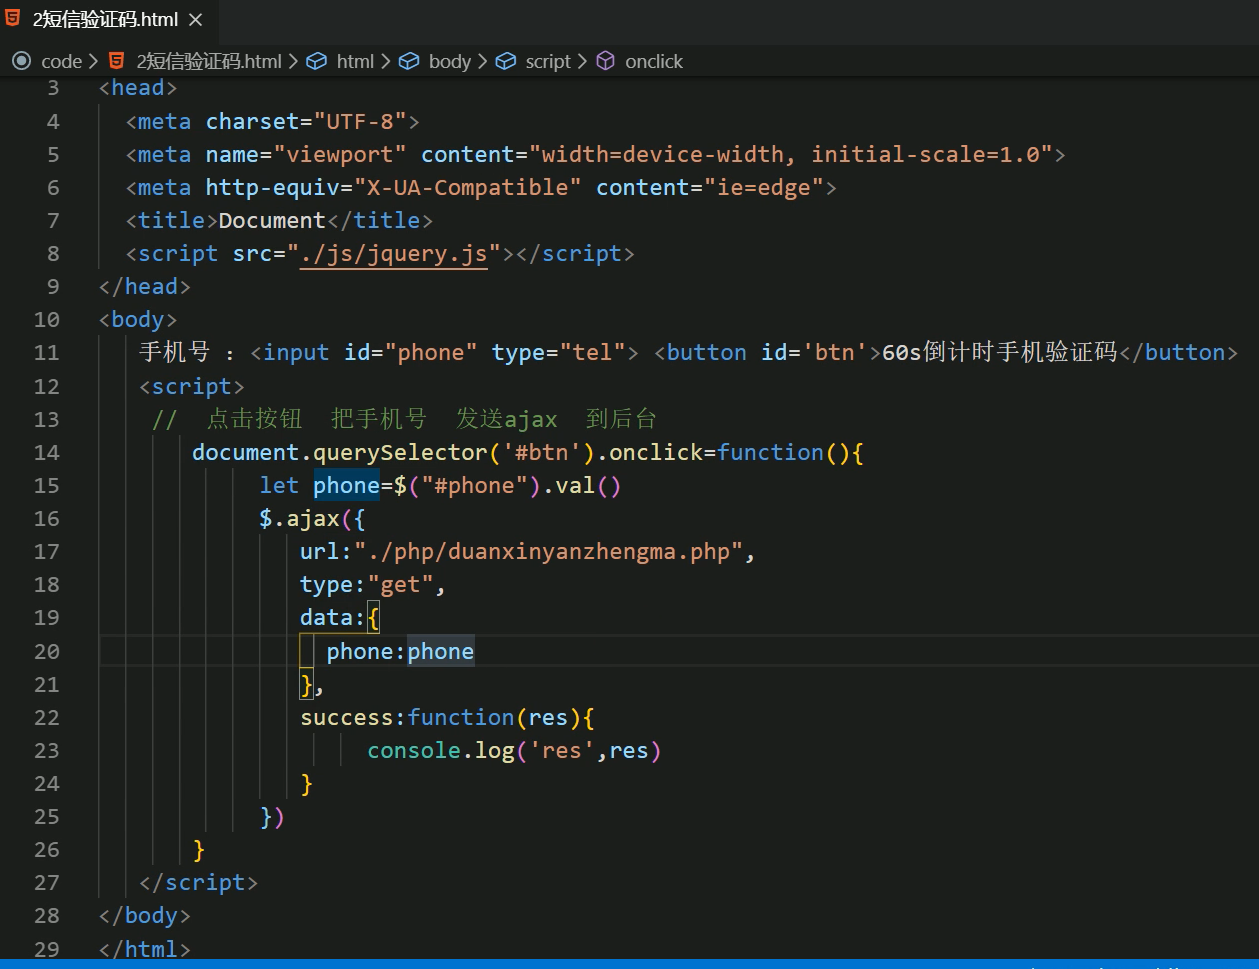Click cube icon beside body breadcrumb

pos(409,61)
